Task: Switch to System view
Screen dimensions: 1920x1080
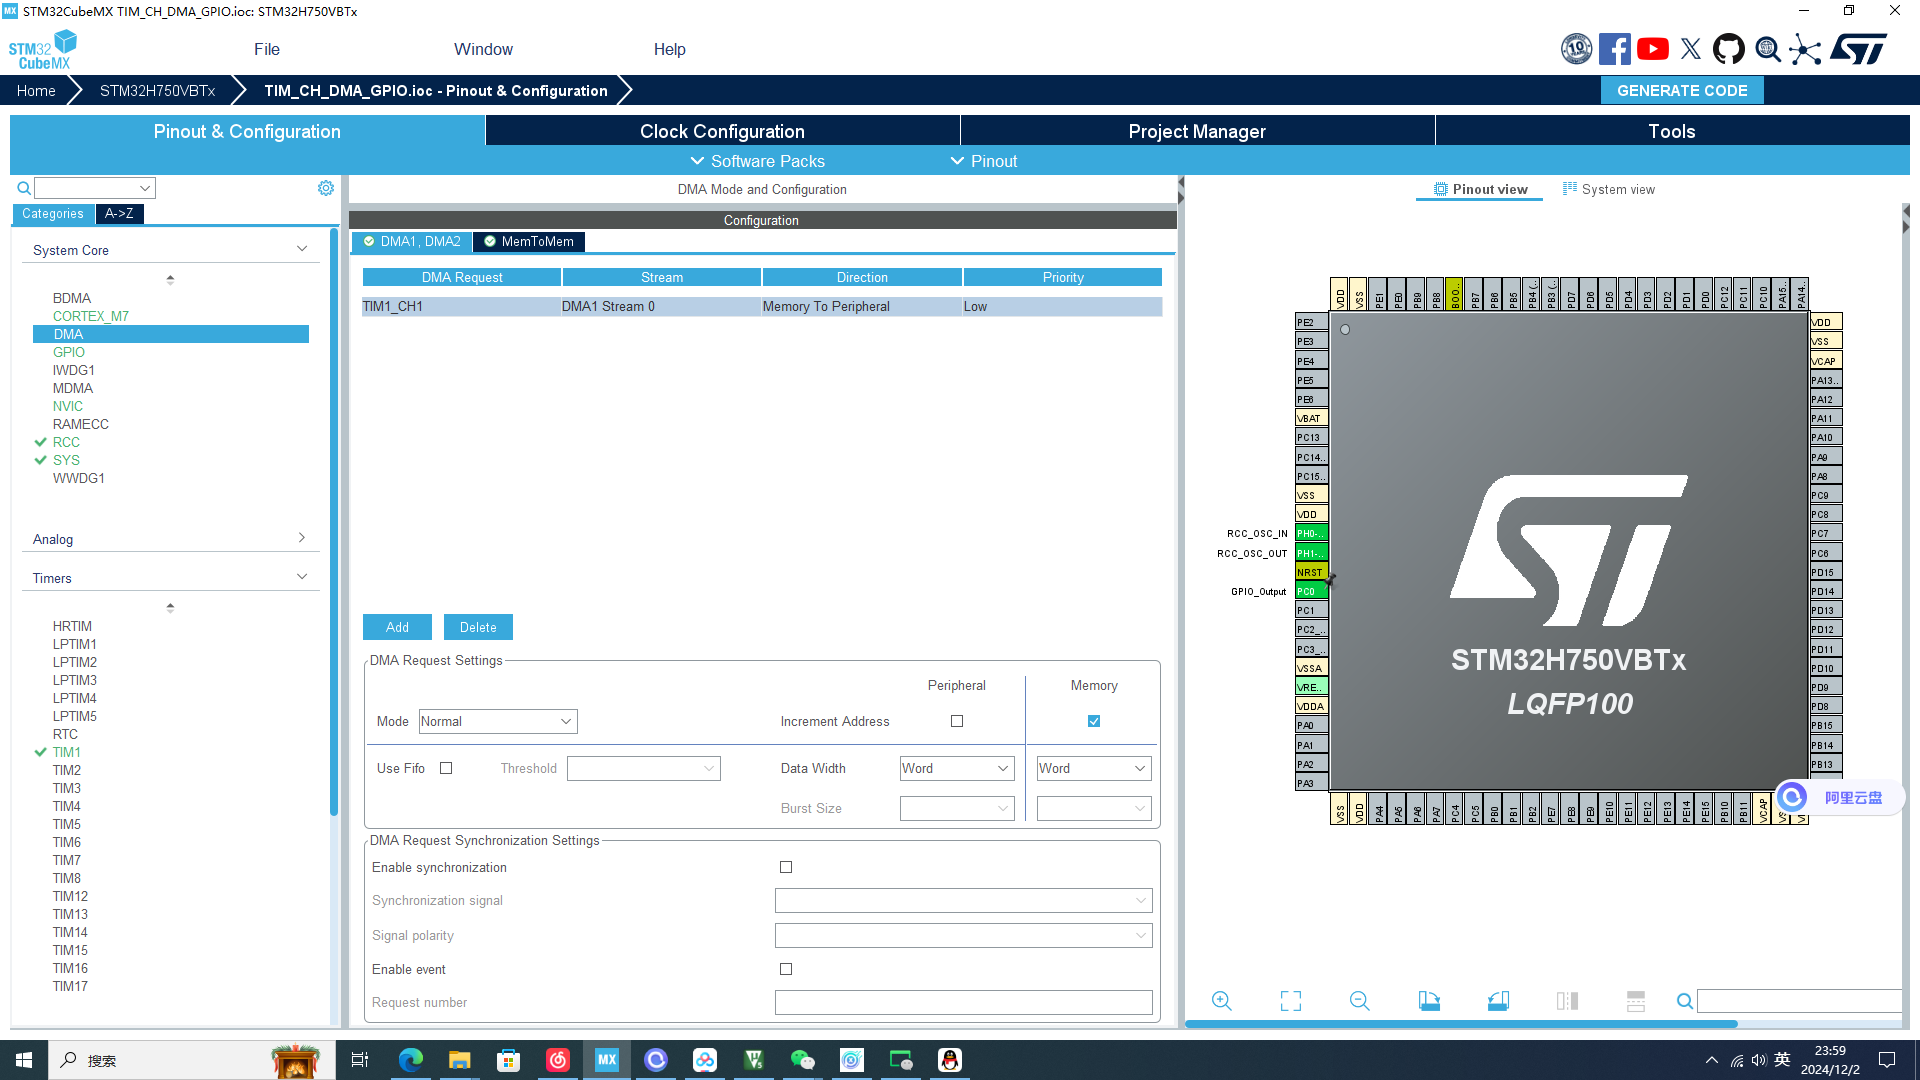Action: (x=1609, y=189)
